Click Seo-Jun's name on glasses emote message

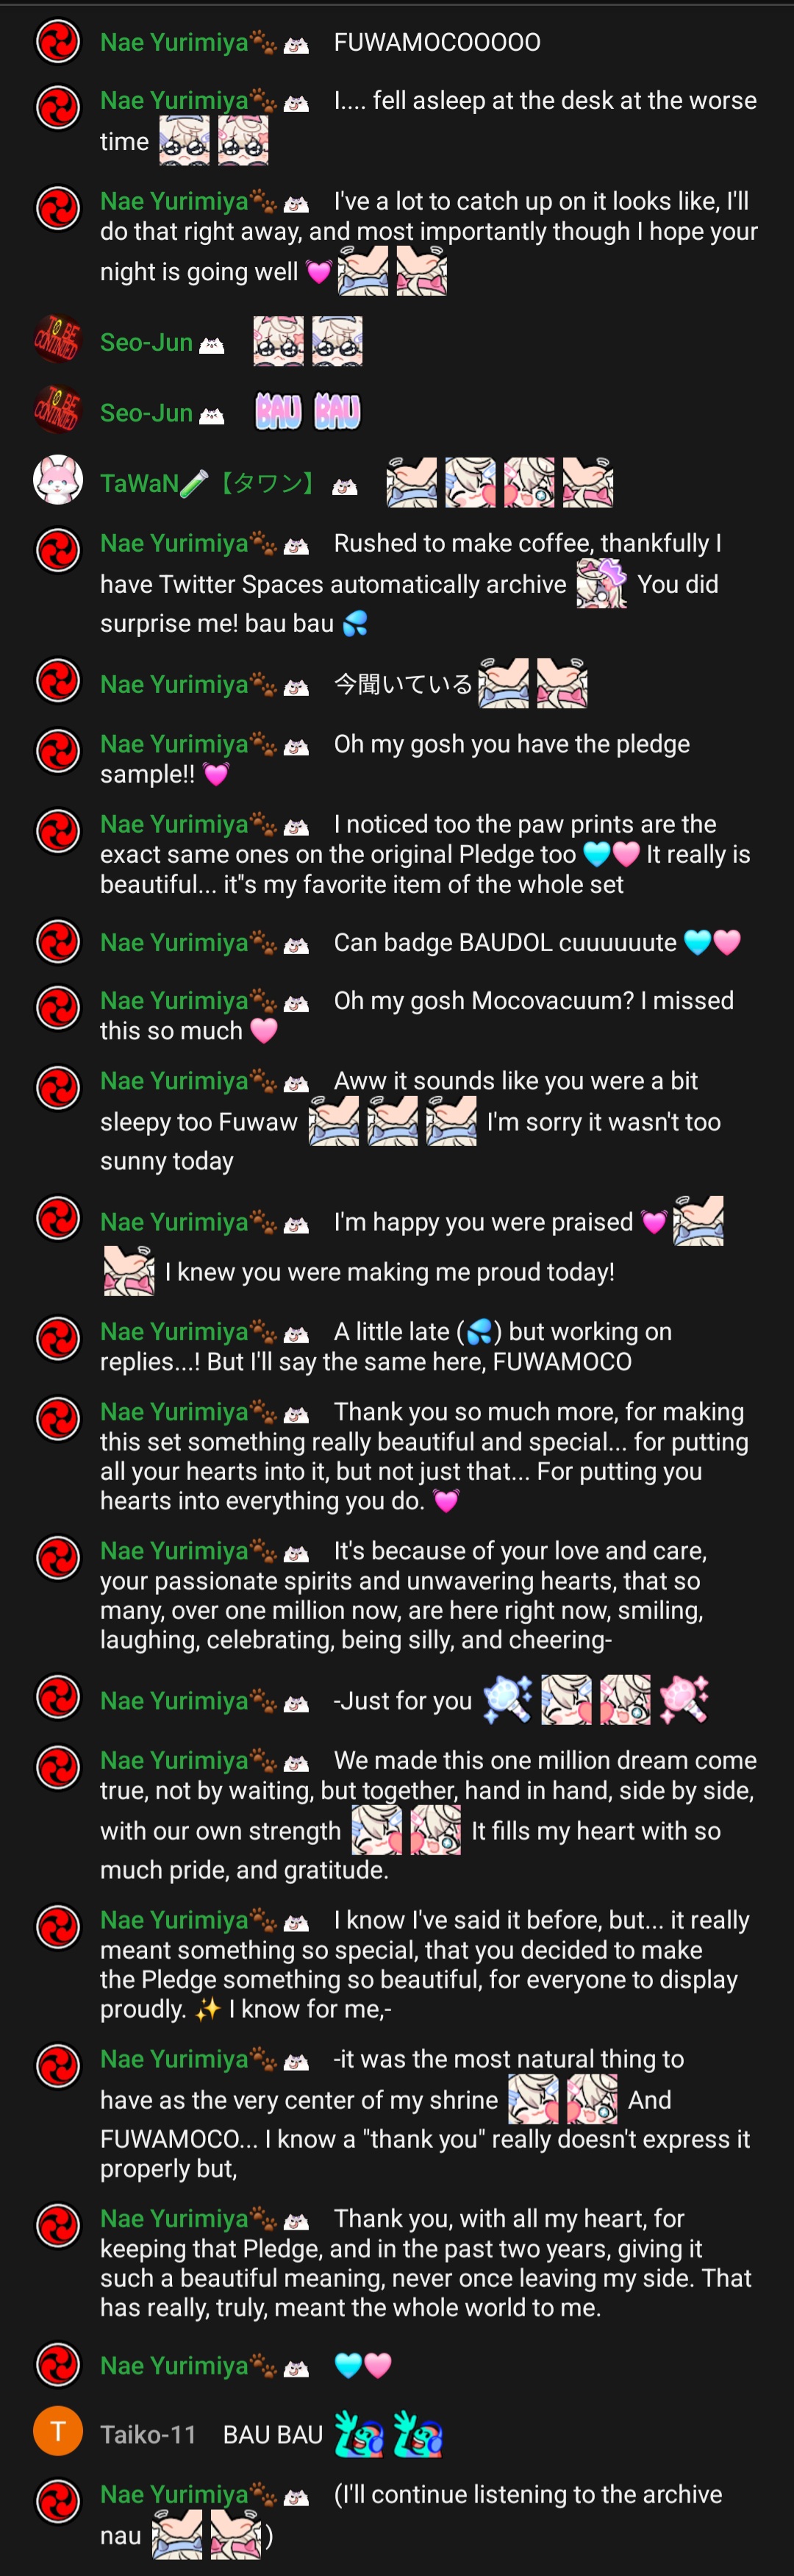(146, 342)
